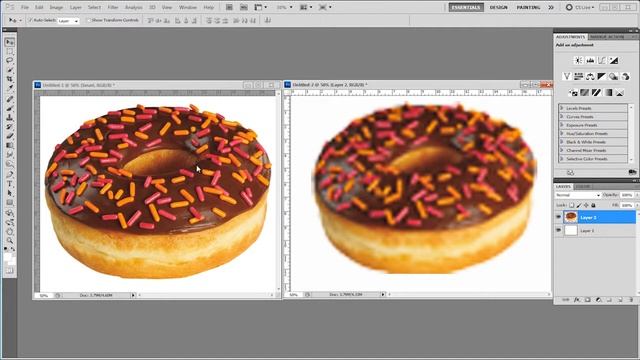Image resolution: width=640 pixels, height=360 pixels.
Task: Switch to the Adjustments tab
Action: (x=570, y=37)
